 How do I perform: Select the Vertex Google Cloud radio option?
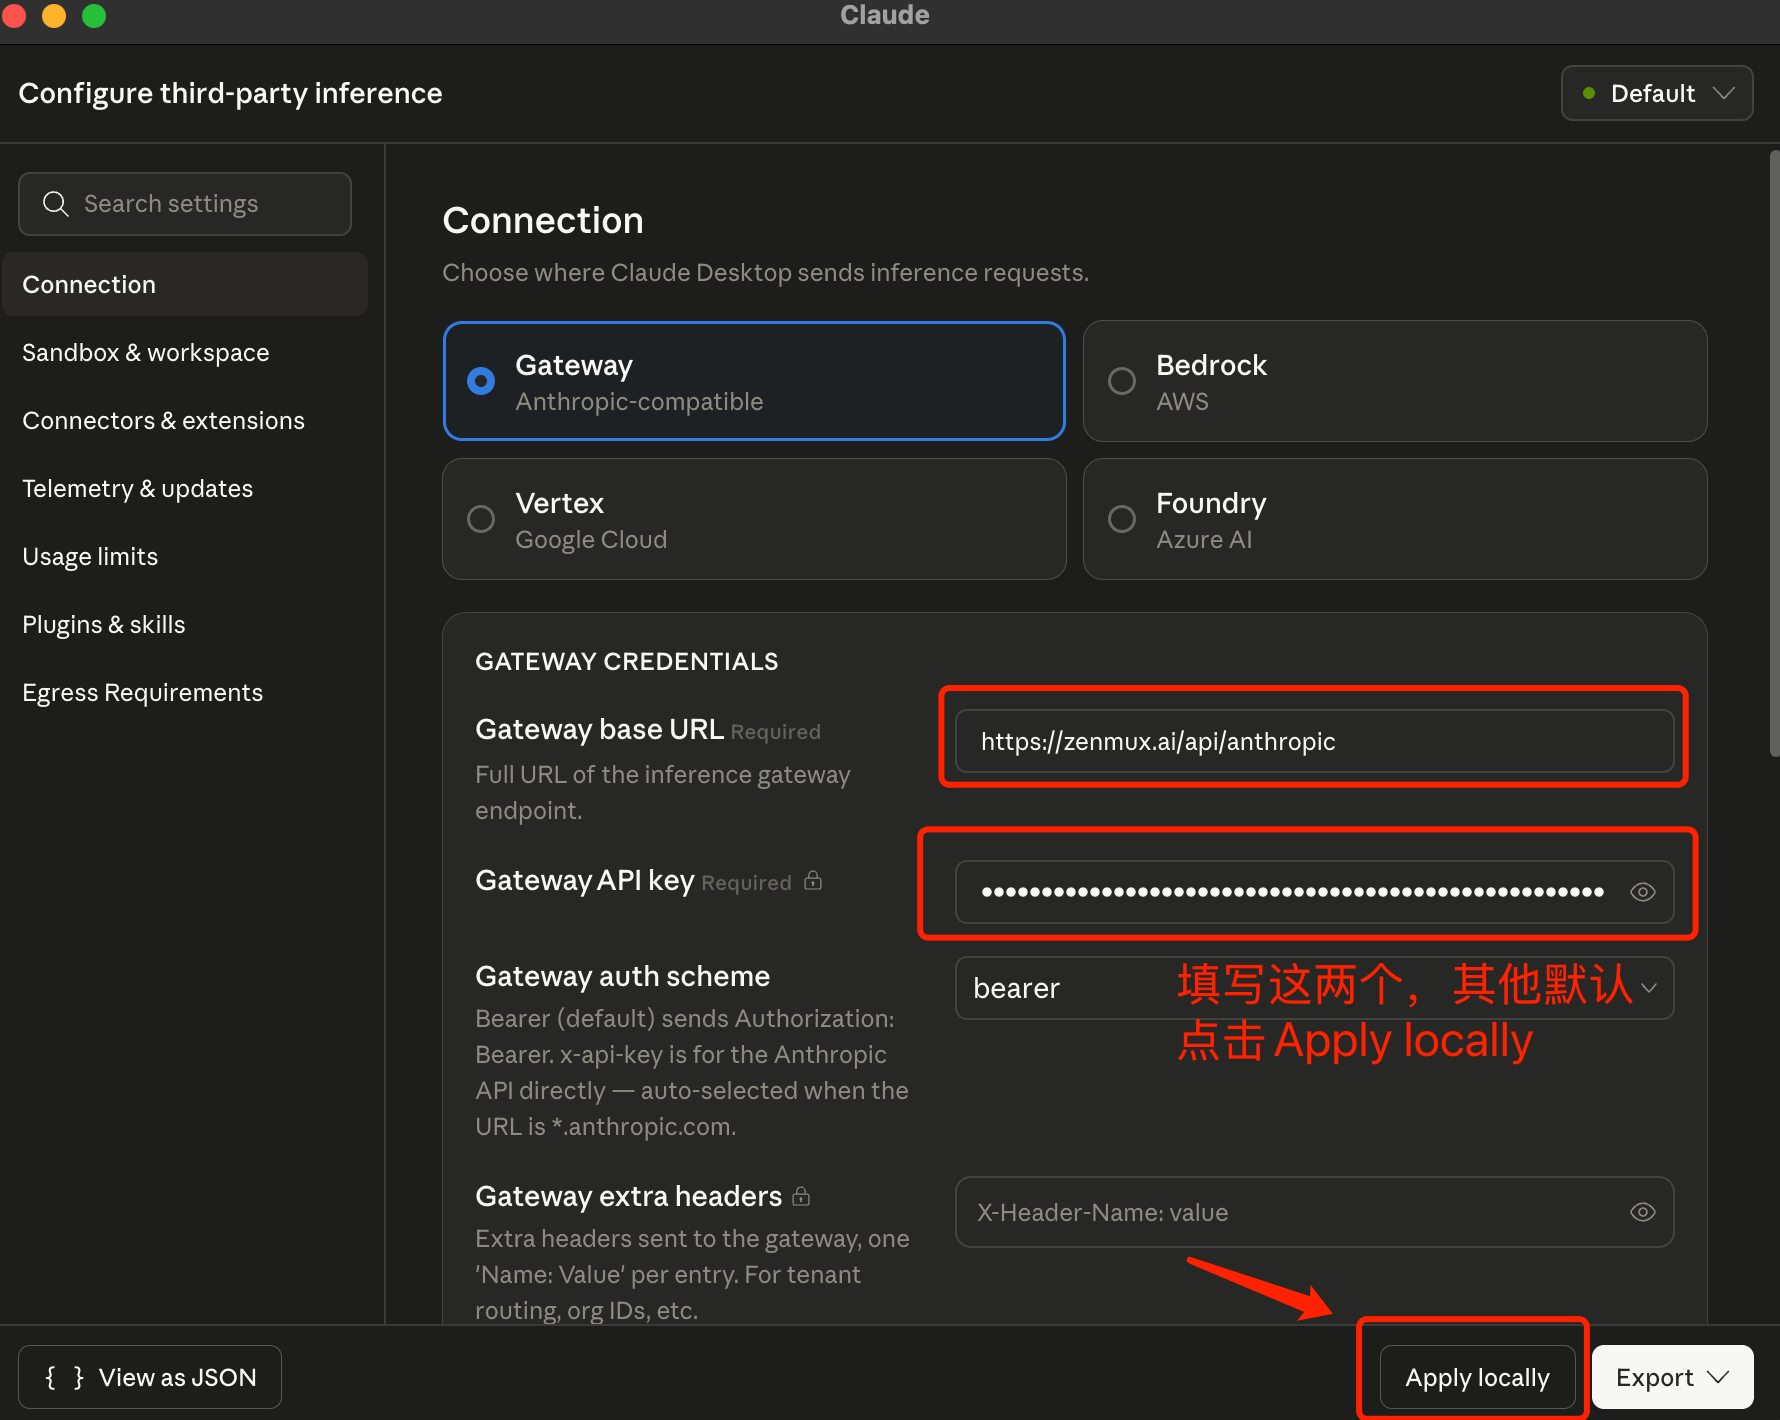[754, 519]
